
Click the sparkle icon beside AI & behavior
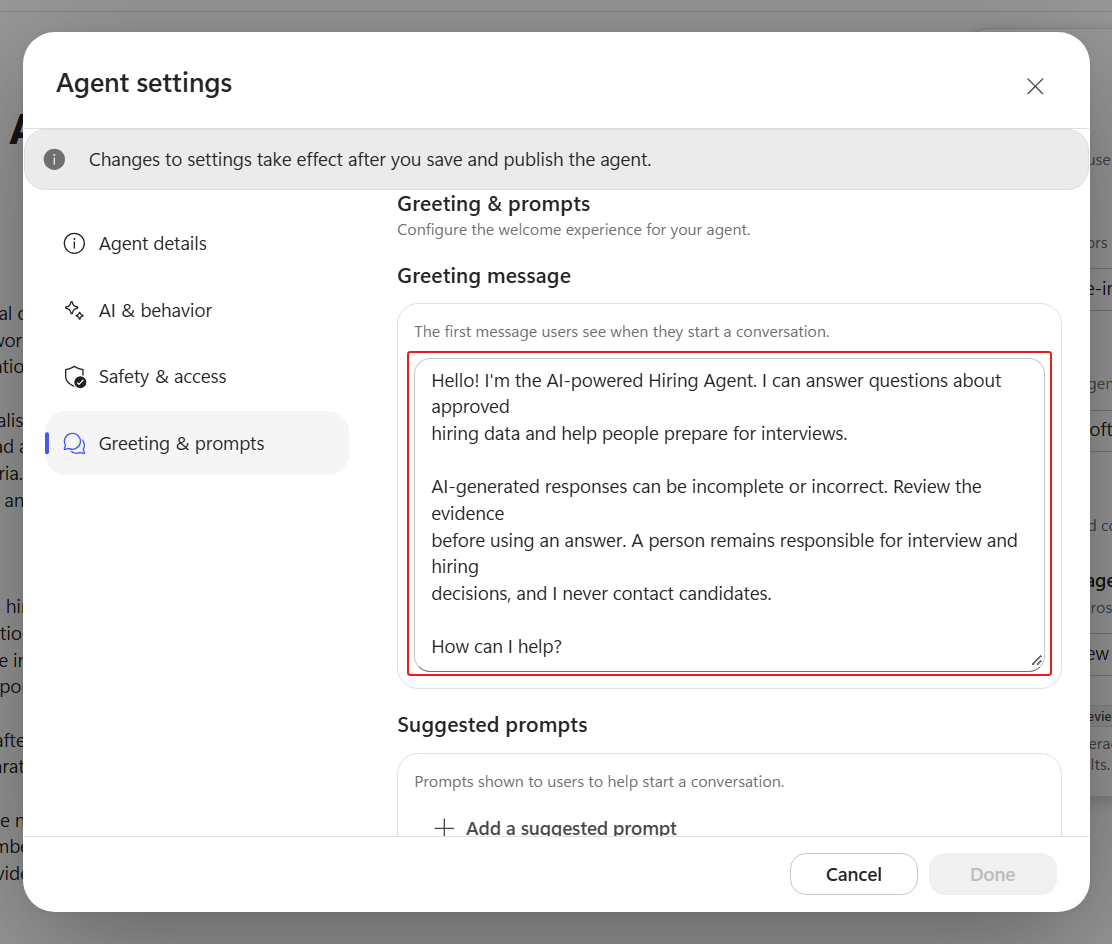coord(74,311)
